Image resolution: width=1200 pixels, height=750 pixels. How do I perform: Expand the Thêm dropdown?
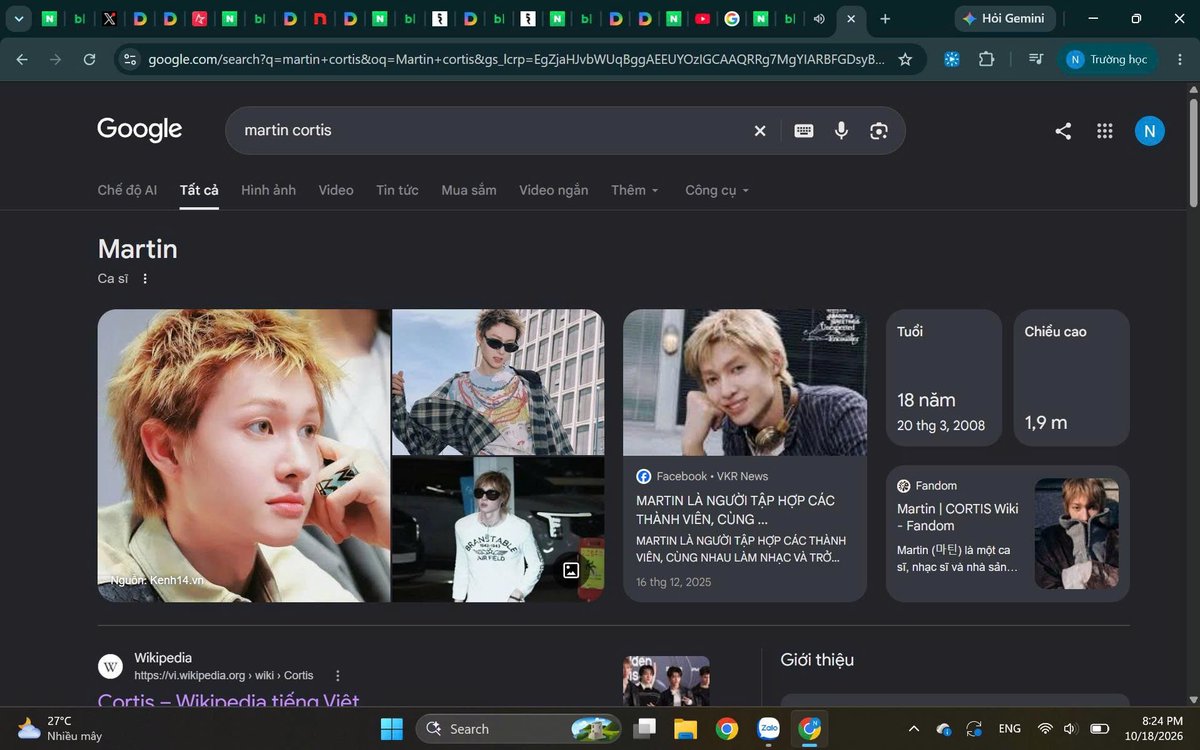635,190
